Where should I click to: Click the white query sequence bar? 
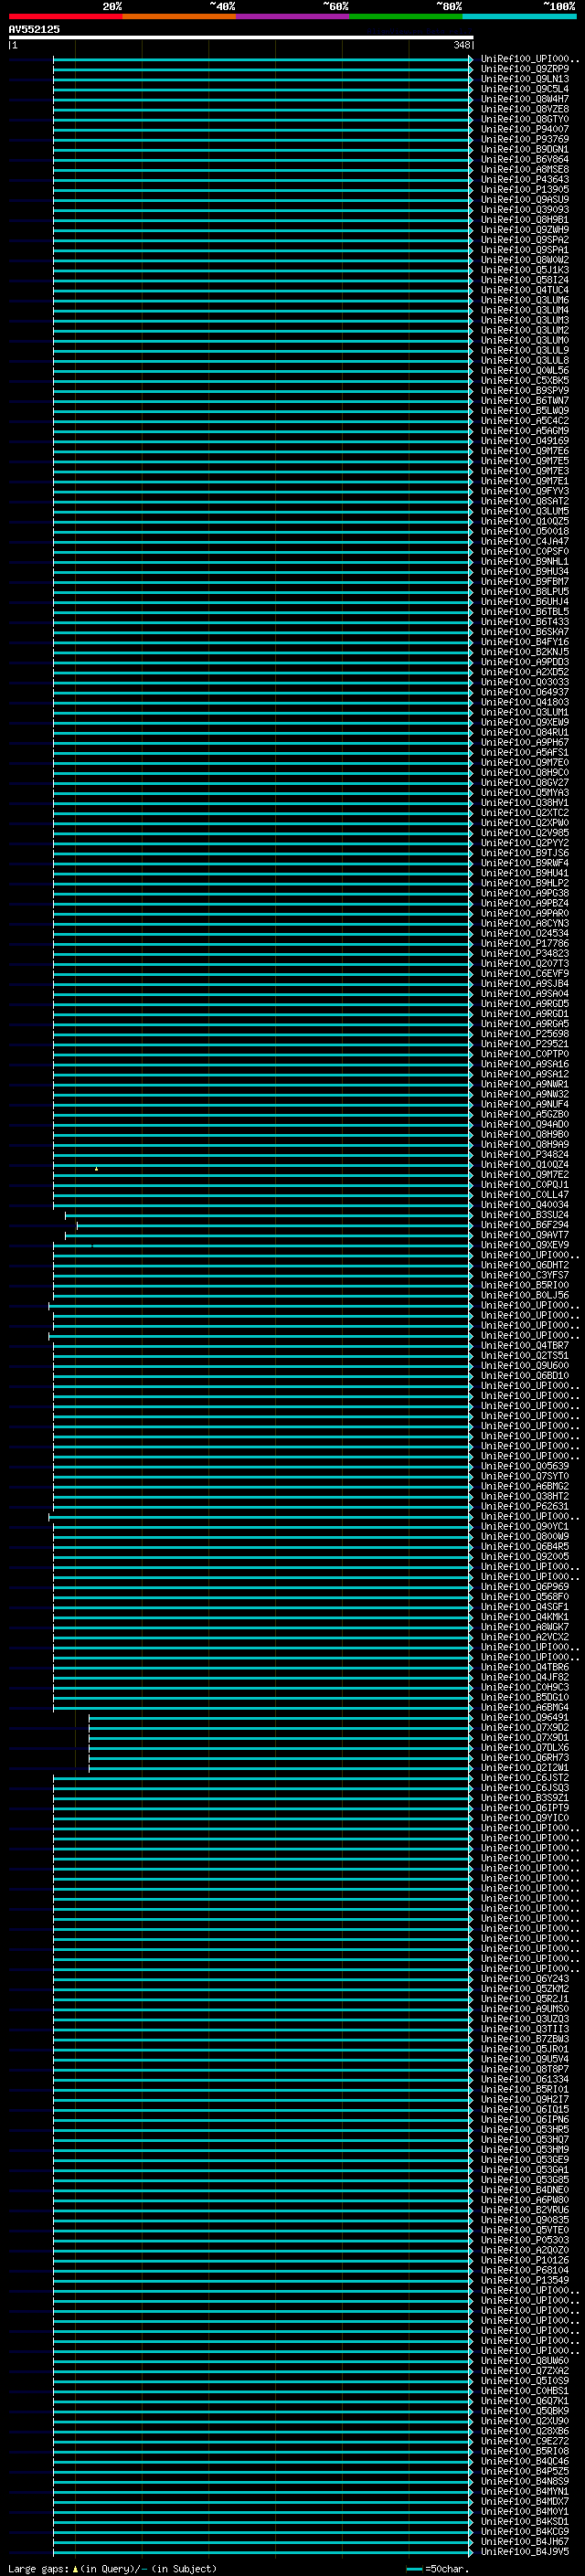coord(241,37)
